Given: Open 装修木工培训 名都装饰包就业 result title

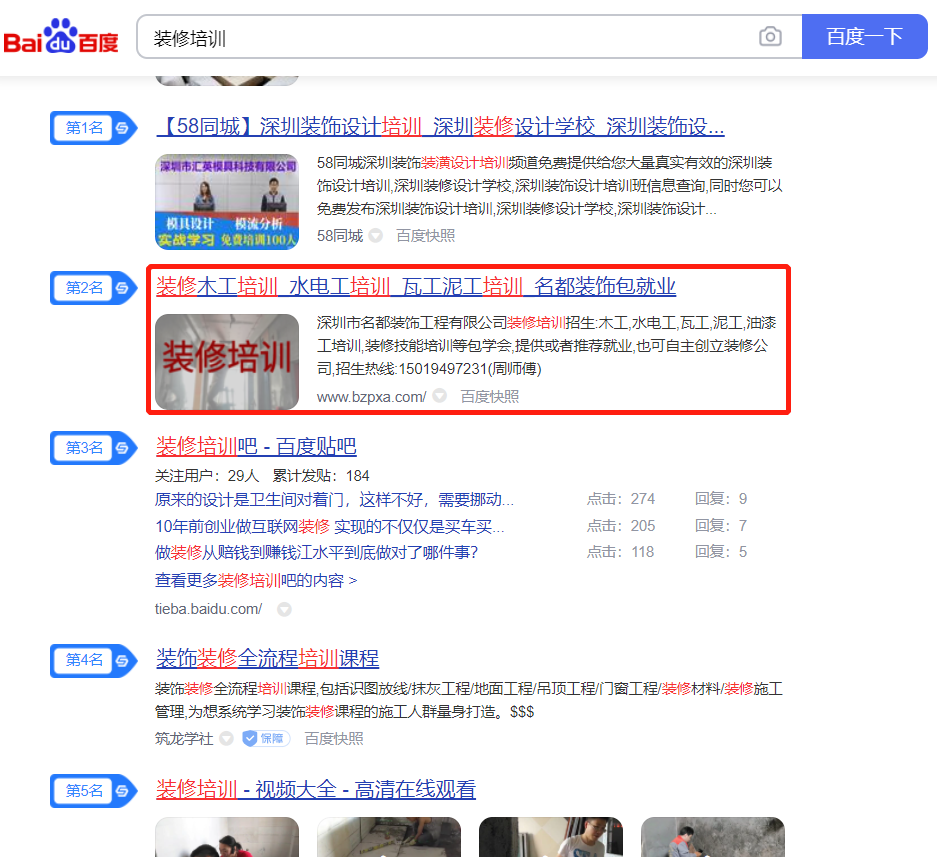Looking at the screenshot, I should (416, 287).
